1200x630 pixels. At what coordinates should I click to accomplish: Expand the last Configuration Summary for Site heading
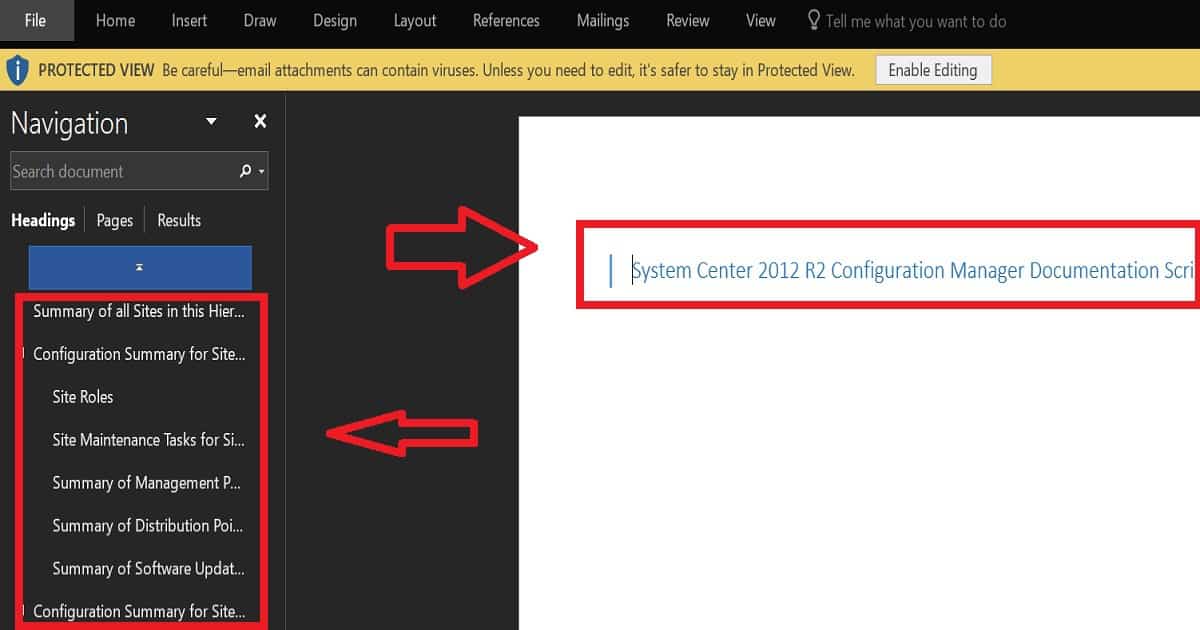tap(24, 610)
